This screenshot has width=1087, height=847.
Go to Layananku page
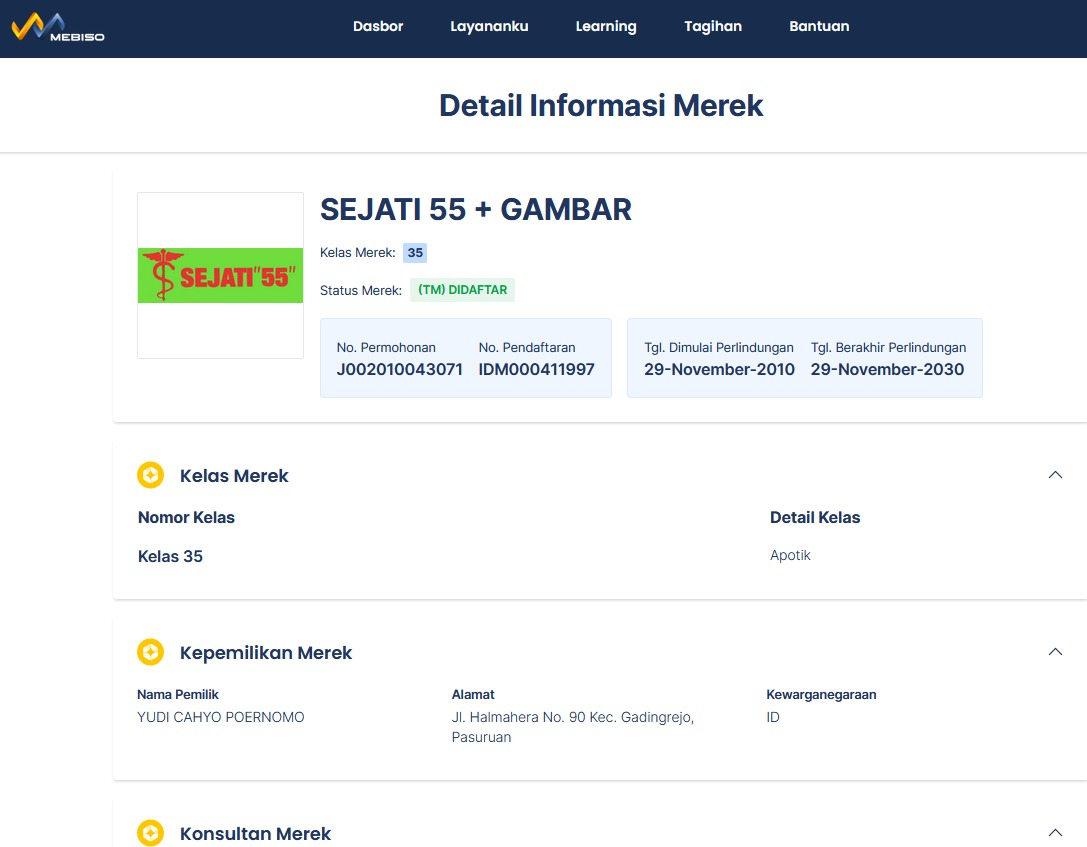(489, 26)
